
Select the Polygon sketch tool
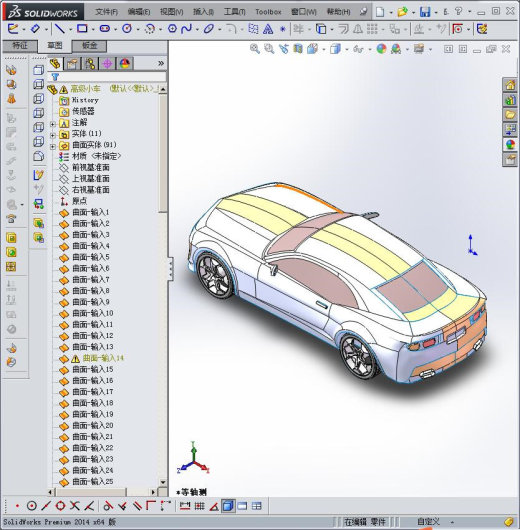click(172, 29)
